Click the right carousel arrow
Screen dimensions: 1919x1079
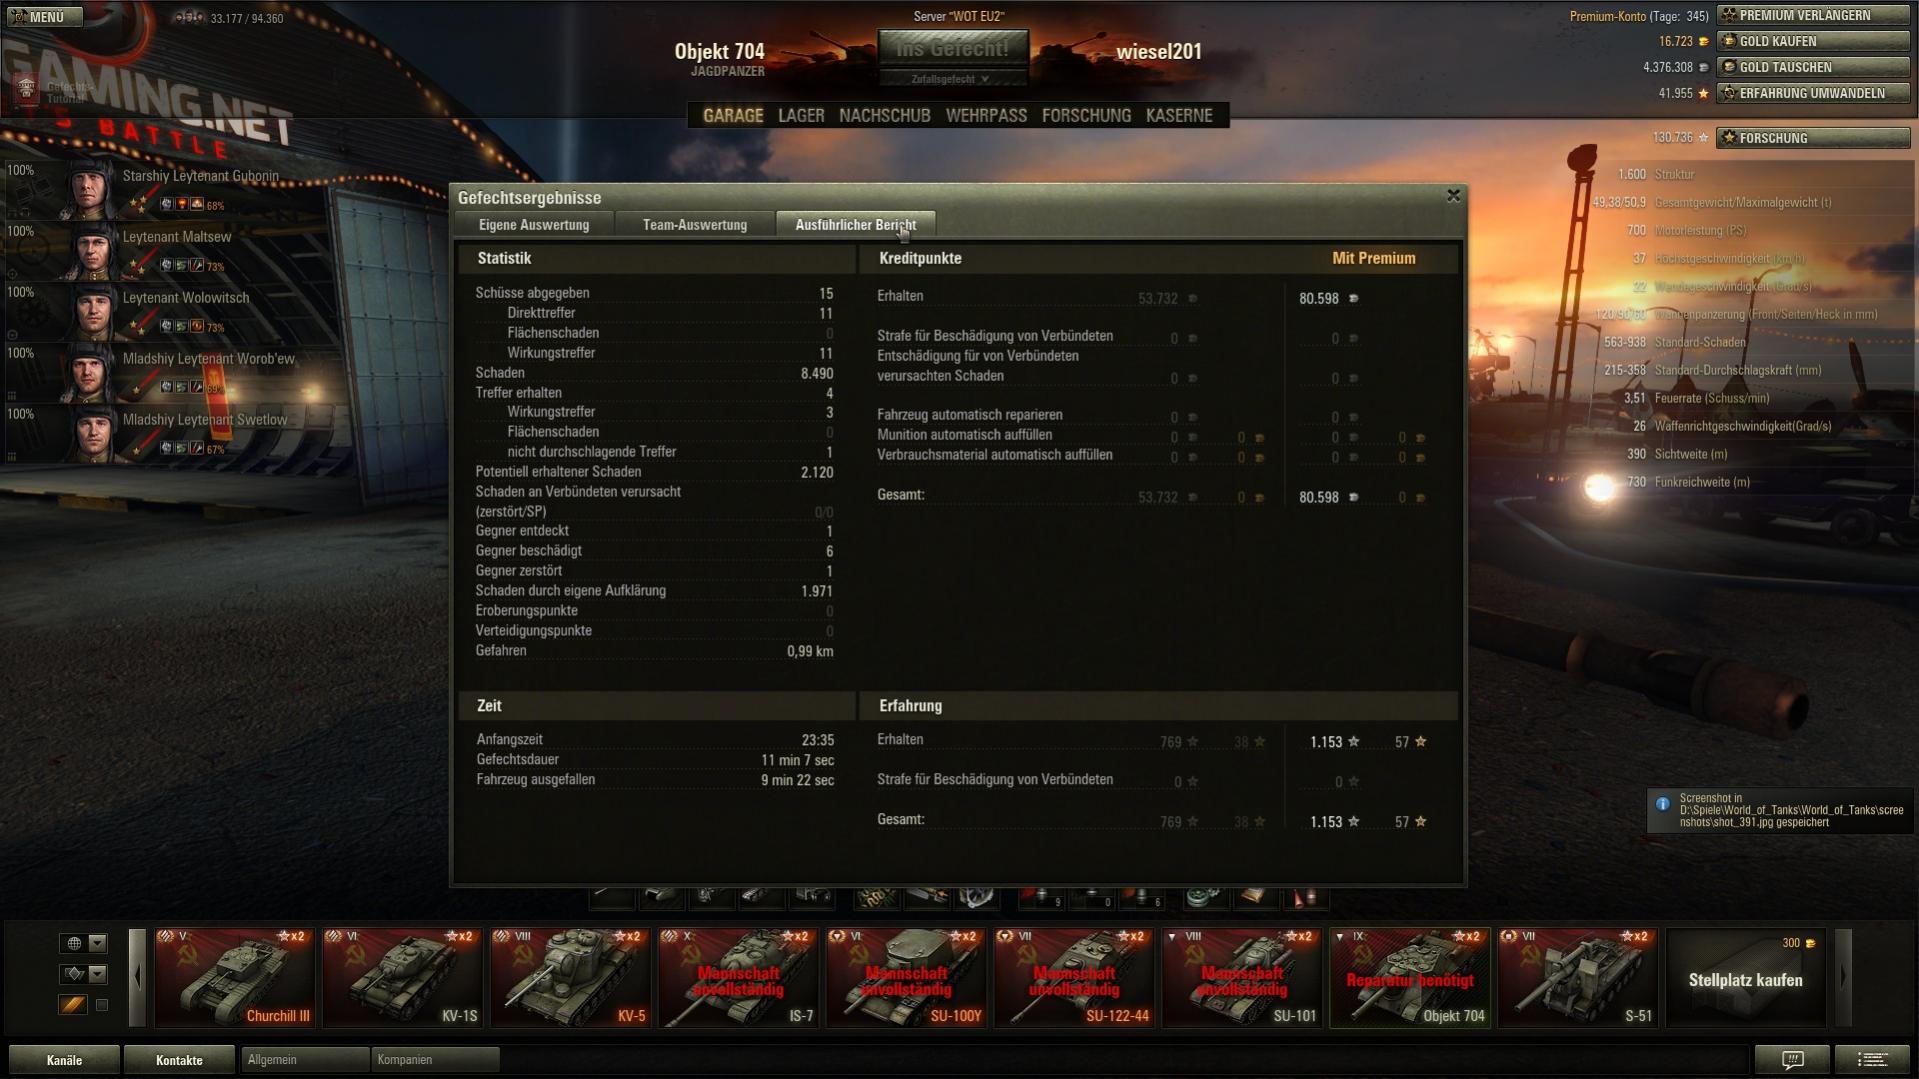pyautogui.click(x=1843, y=978)
